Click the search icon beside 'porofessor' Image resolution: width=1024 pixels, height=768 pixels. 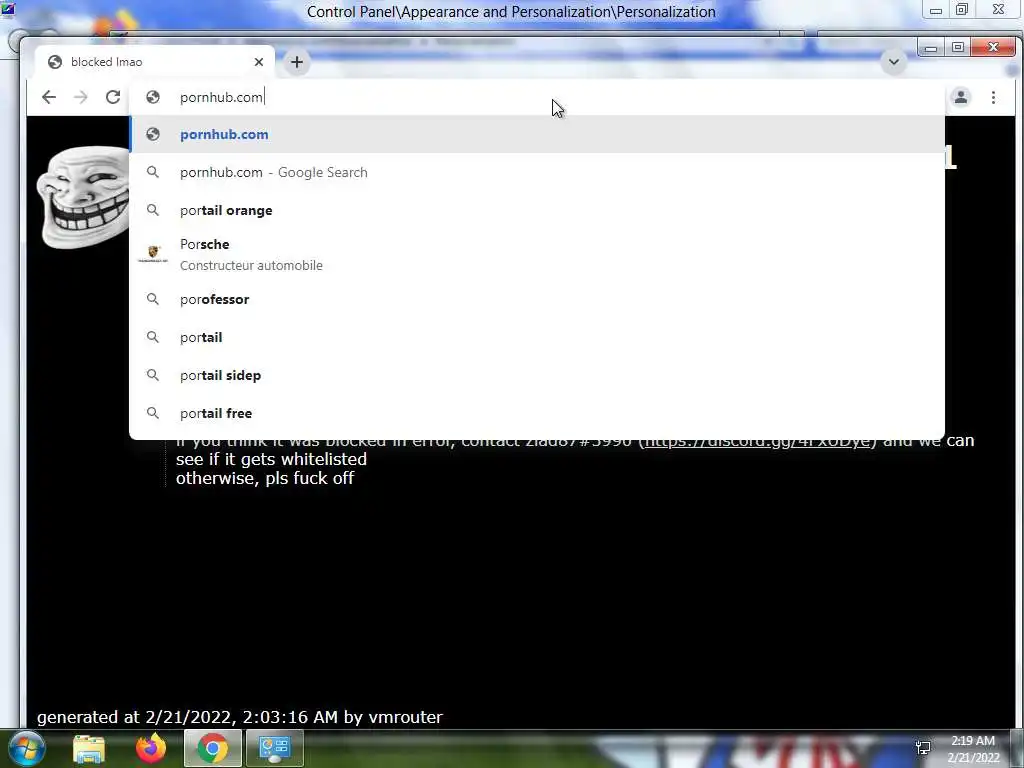pos(153,299)
